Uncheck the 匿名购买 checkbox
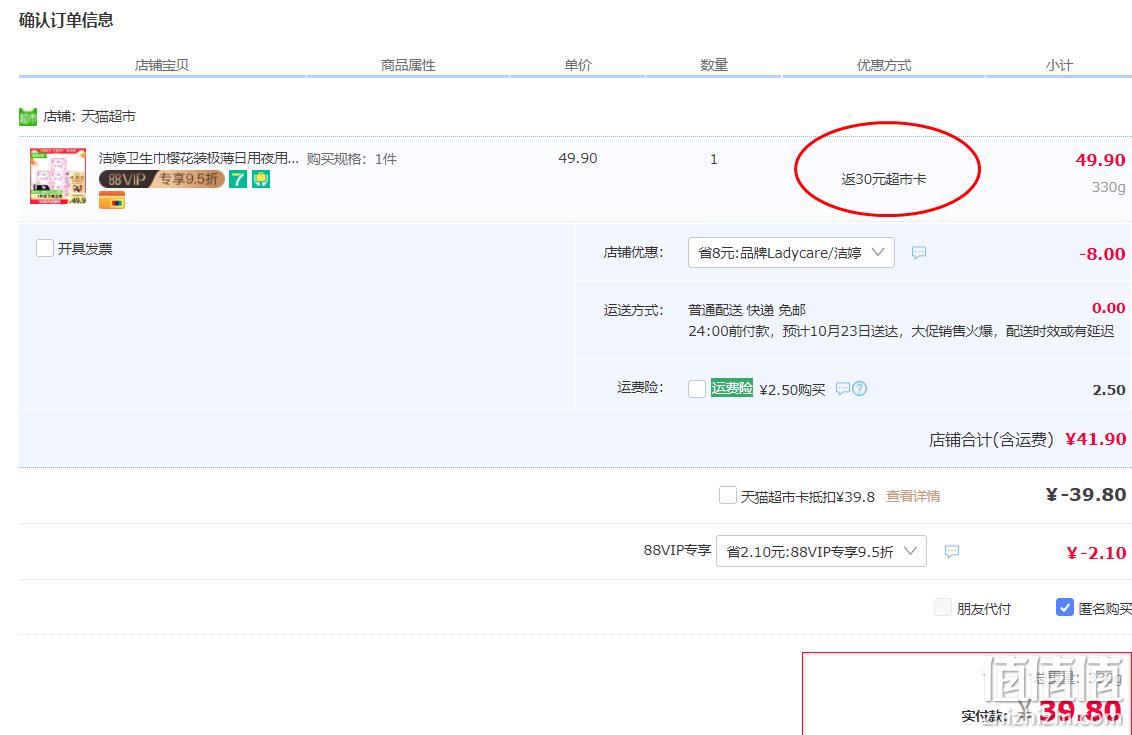This screenshot has height=735, width=1132. click(x=1065, y=607)
